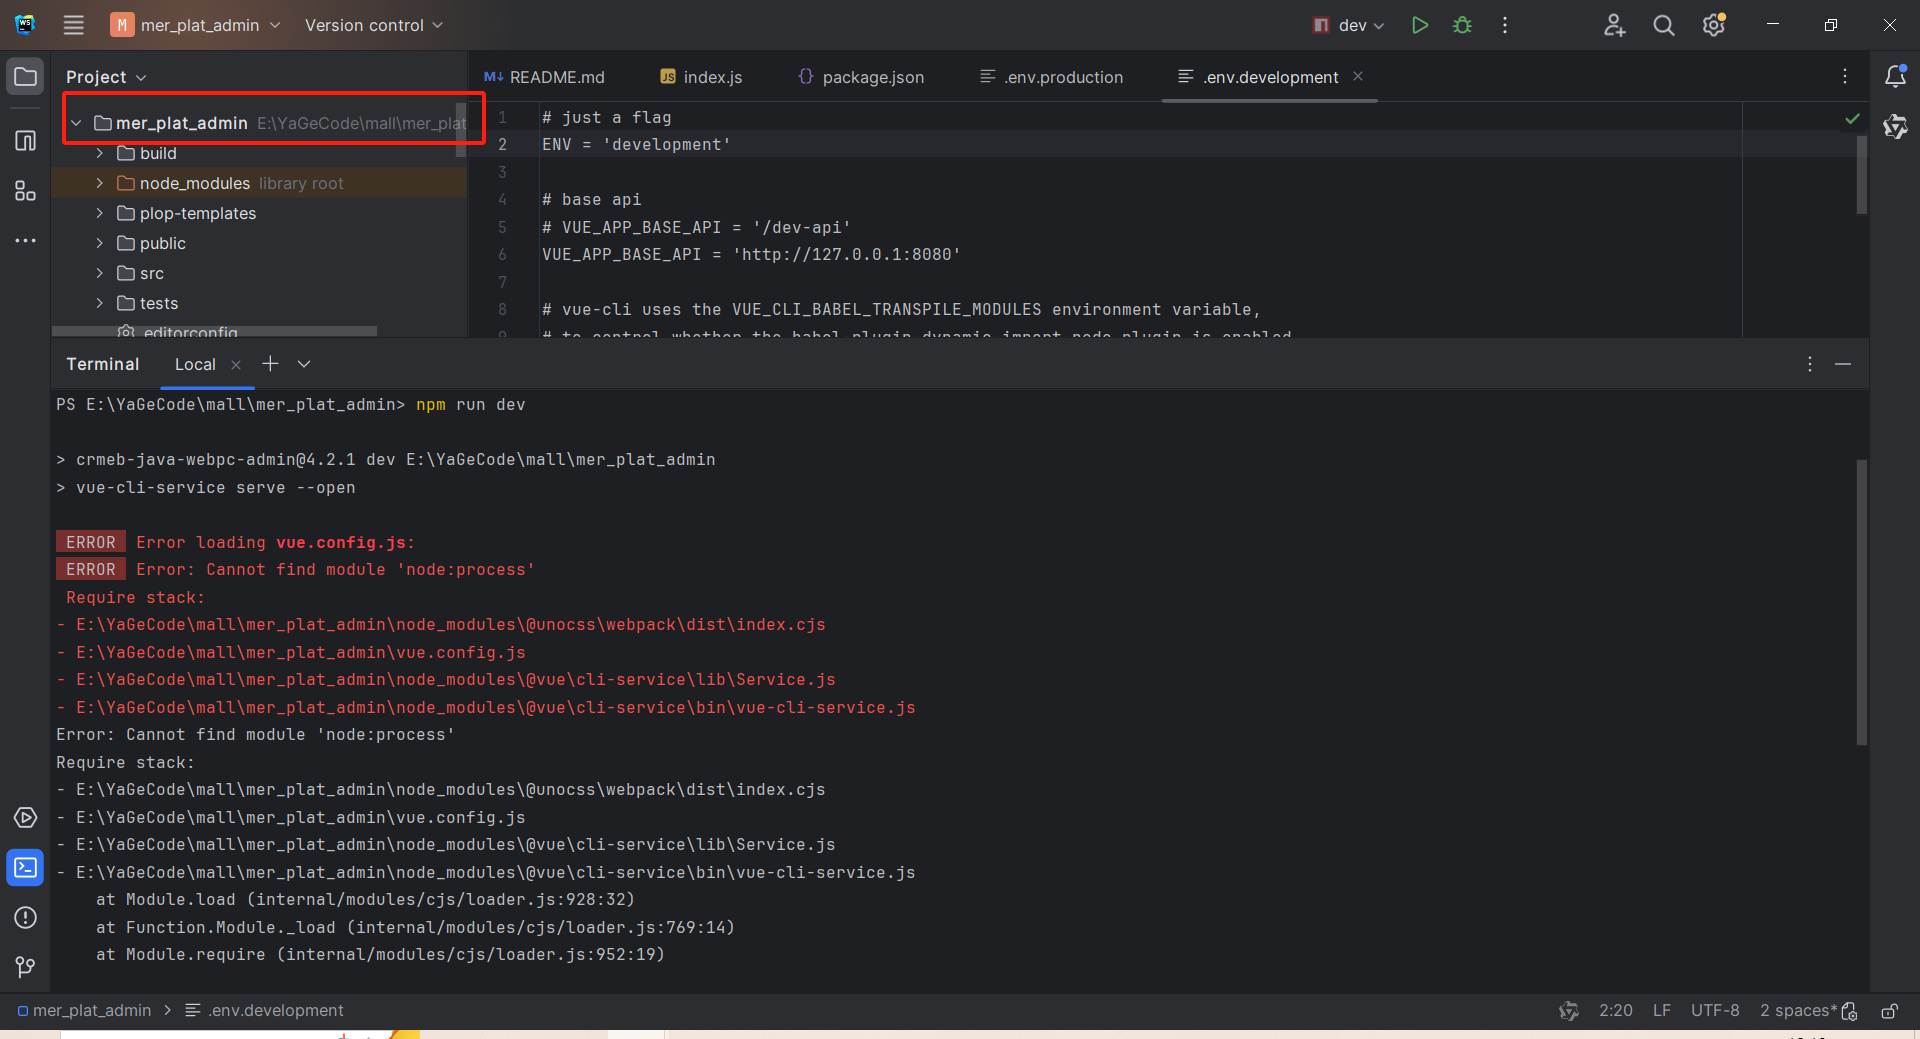Click the terminal vertical scrollbar
This screenshot has width=1920, height=1039.
point(1862,602)
